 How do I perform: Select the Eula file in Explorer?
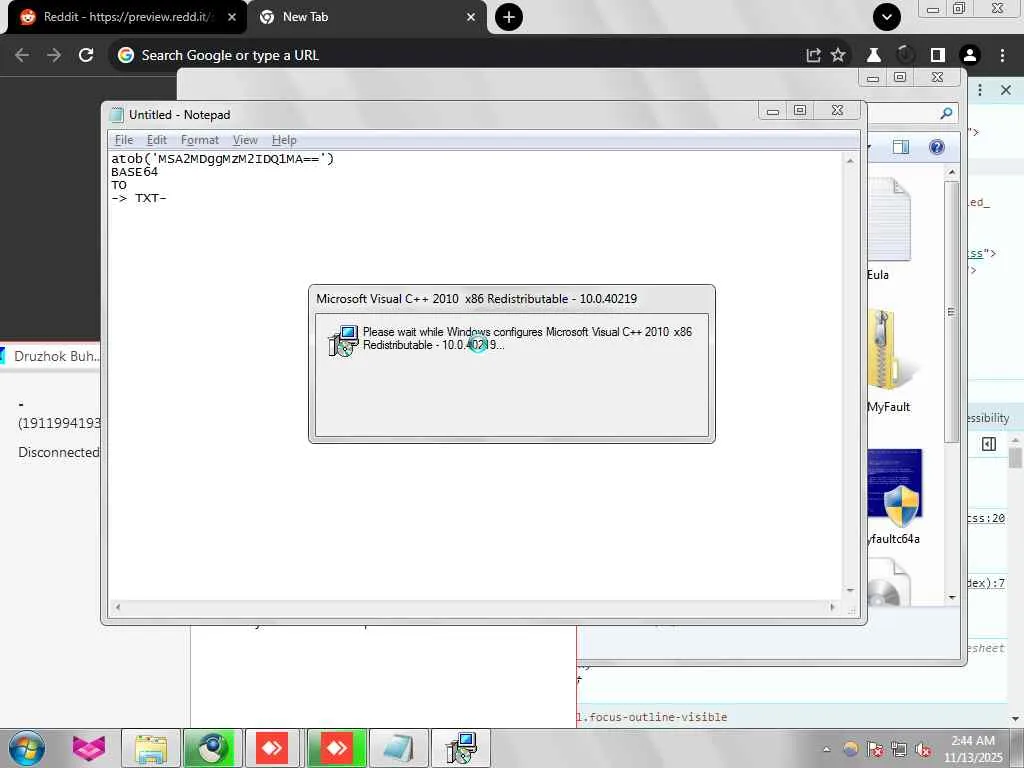[x=887, y=229]
